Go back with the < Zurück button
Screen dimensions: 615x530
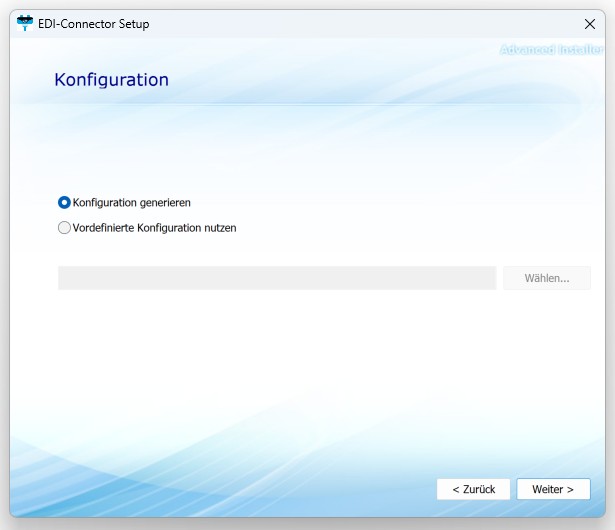tap(473, 489)
